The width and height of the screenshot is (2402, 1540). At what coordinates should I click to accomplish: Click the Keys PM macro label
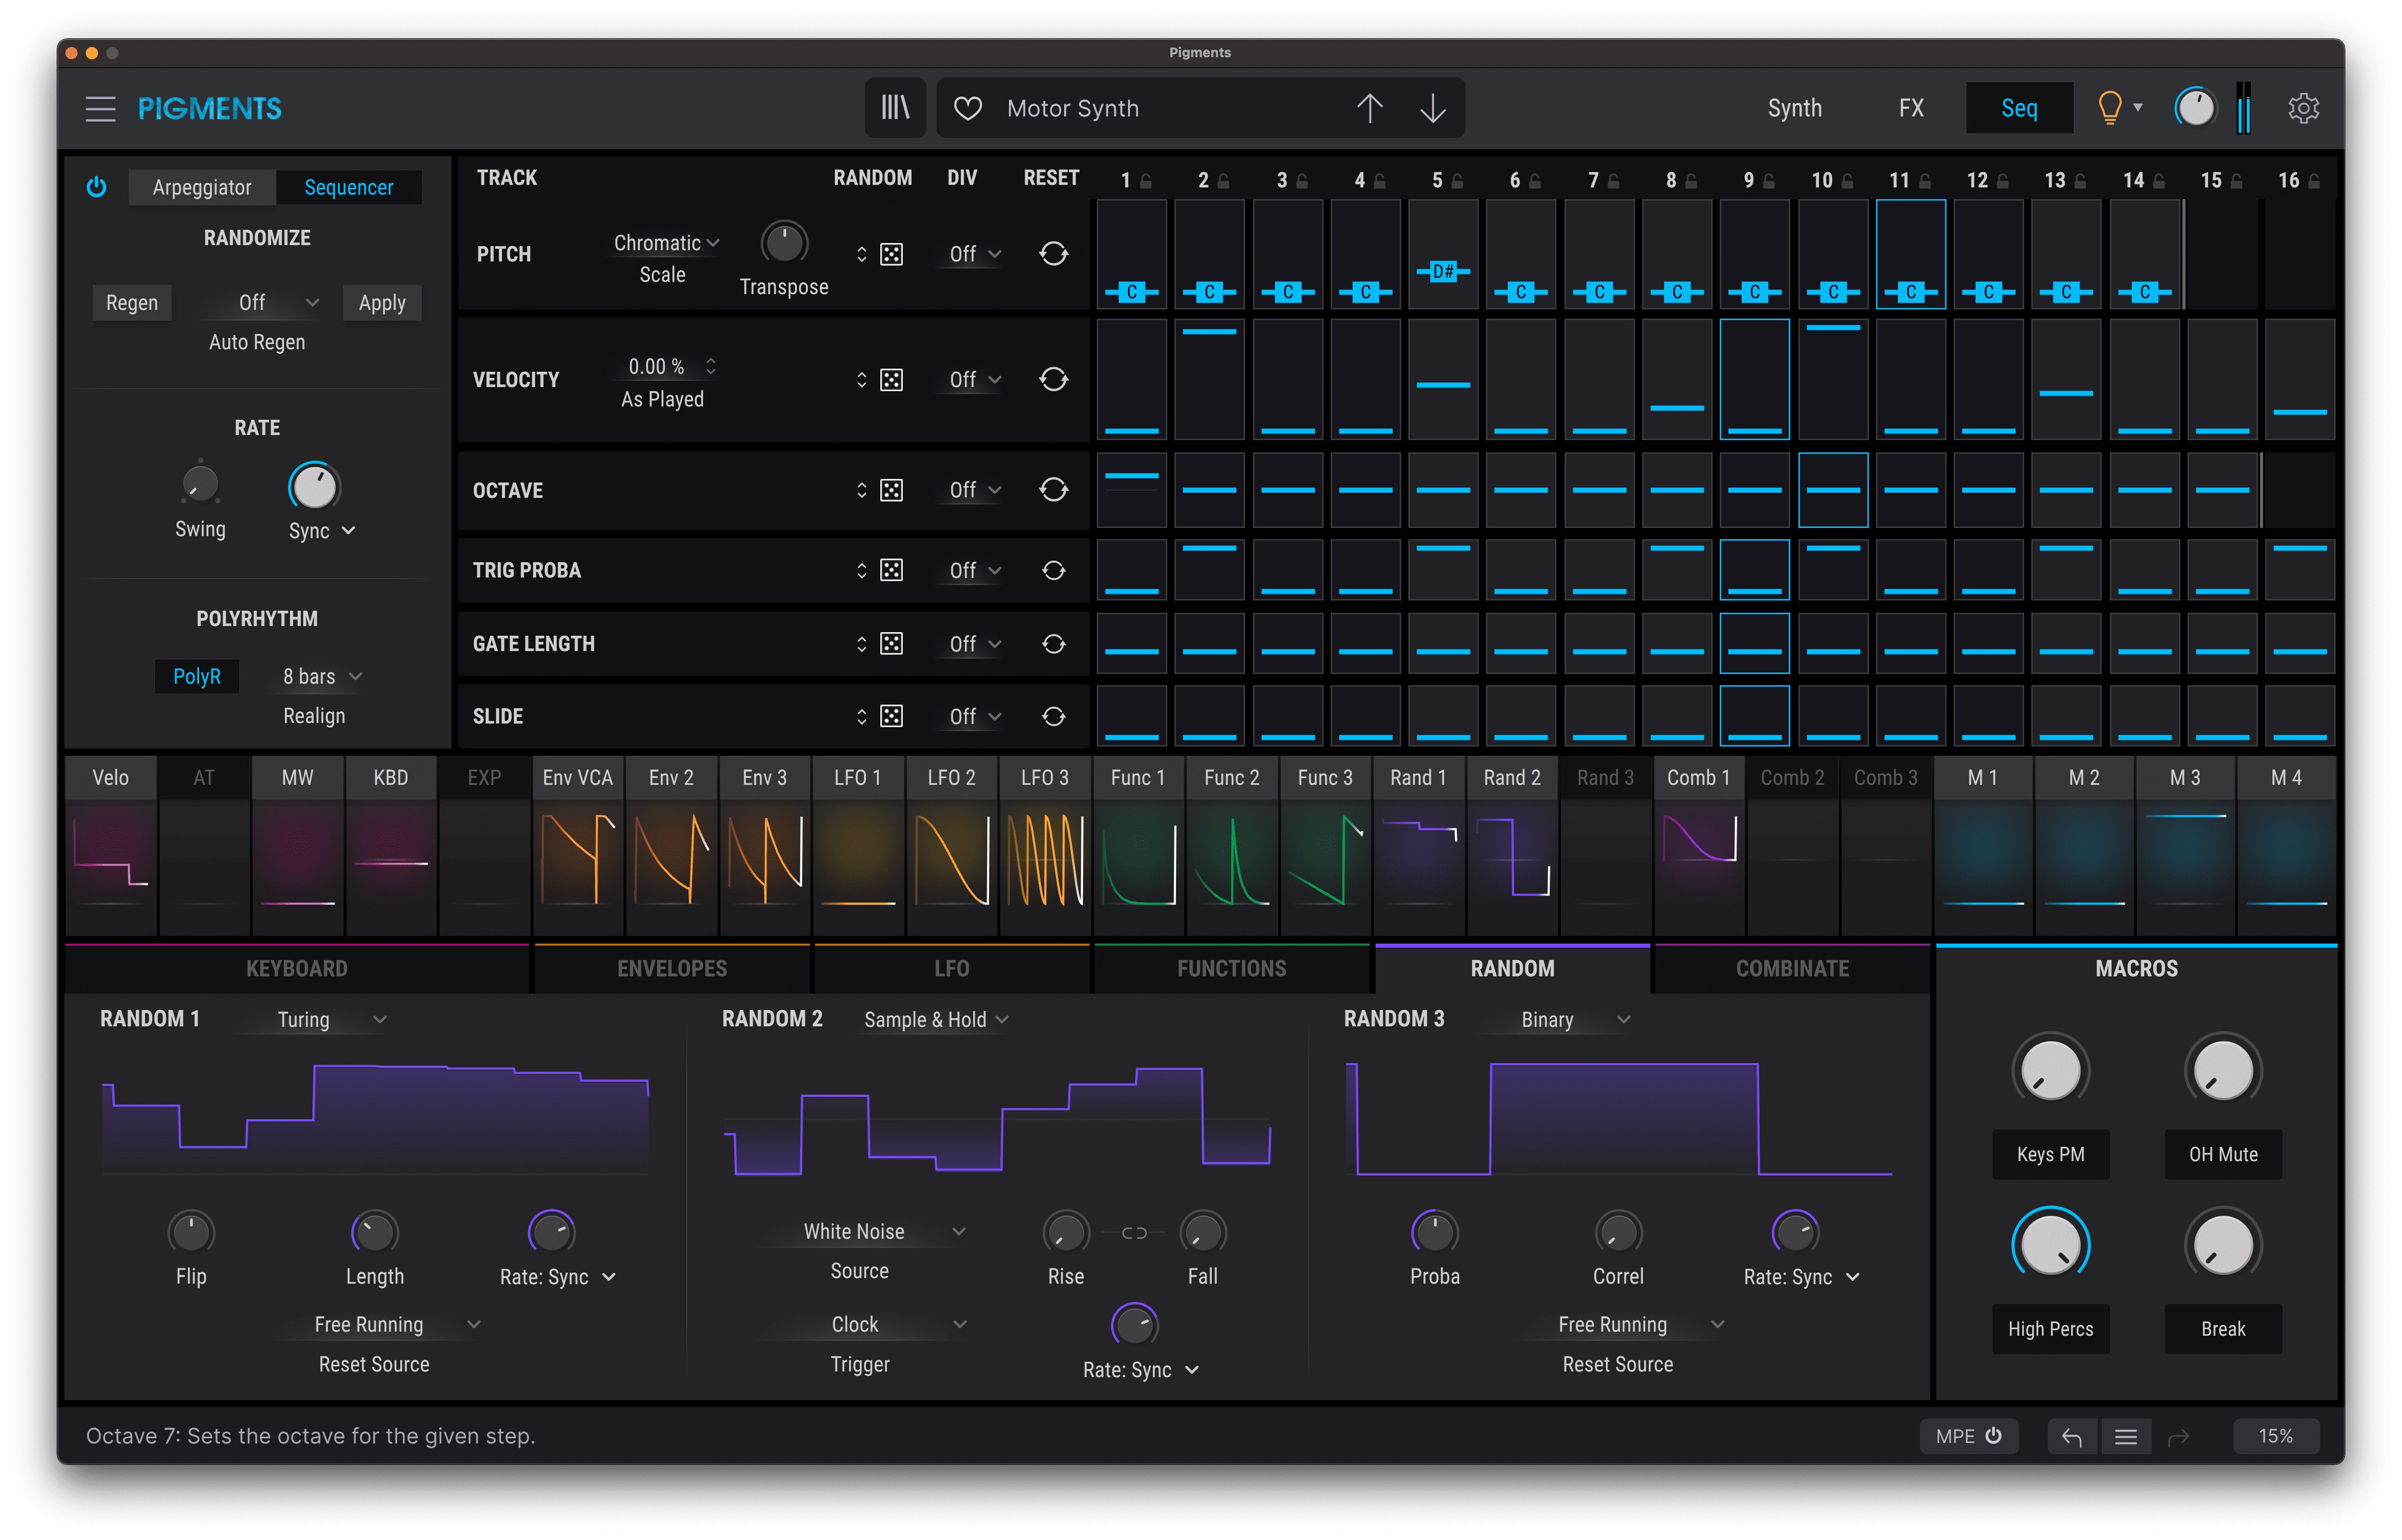click(x=2050, y=1154)
